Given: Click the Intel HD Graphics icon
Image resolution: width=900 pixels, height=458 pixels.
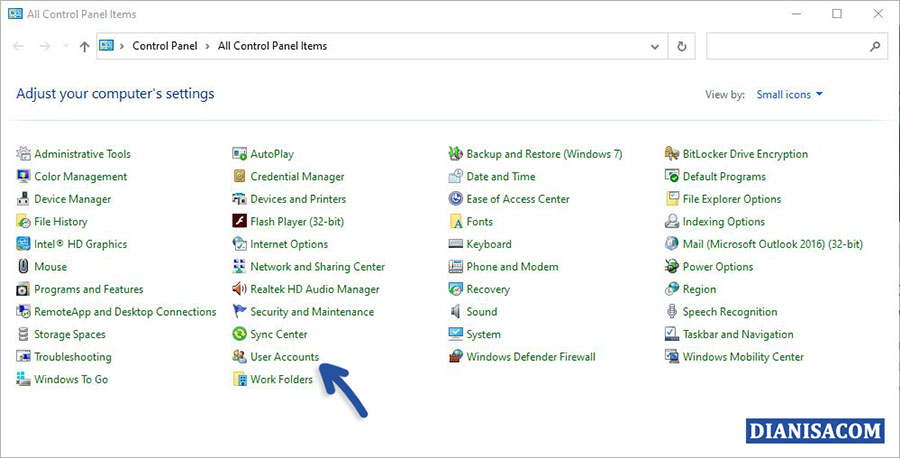Looking at the screenshot, I should [23, 244].
